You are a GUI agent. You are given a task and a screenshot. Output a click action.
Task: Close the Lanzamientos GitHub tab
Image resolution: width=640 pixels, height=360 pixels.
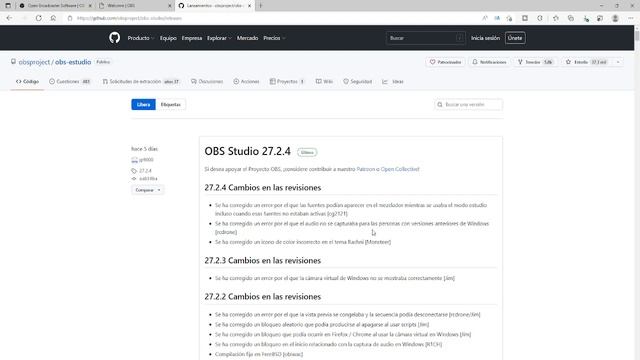[x=249, y=6]
